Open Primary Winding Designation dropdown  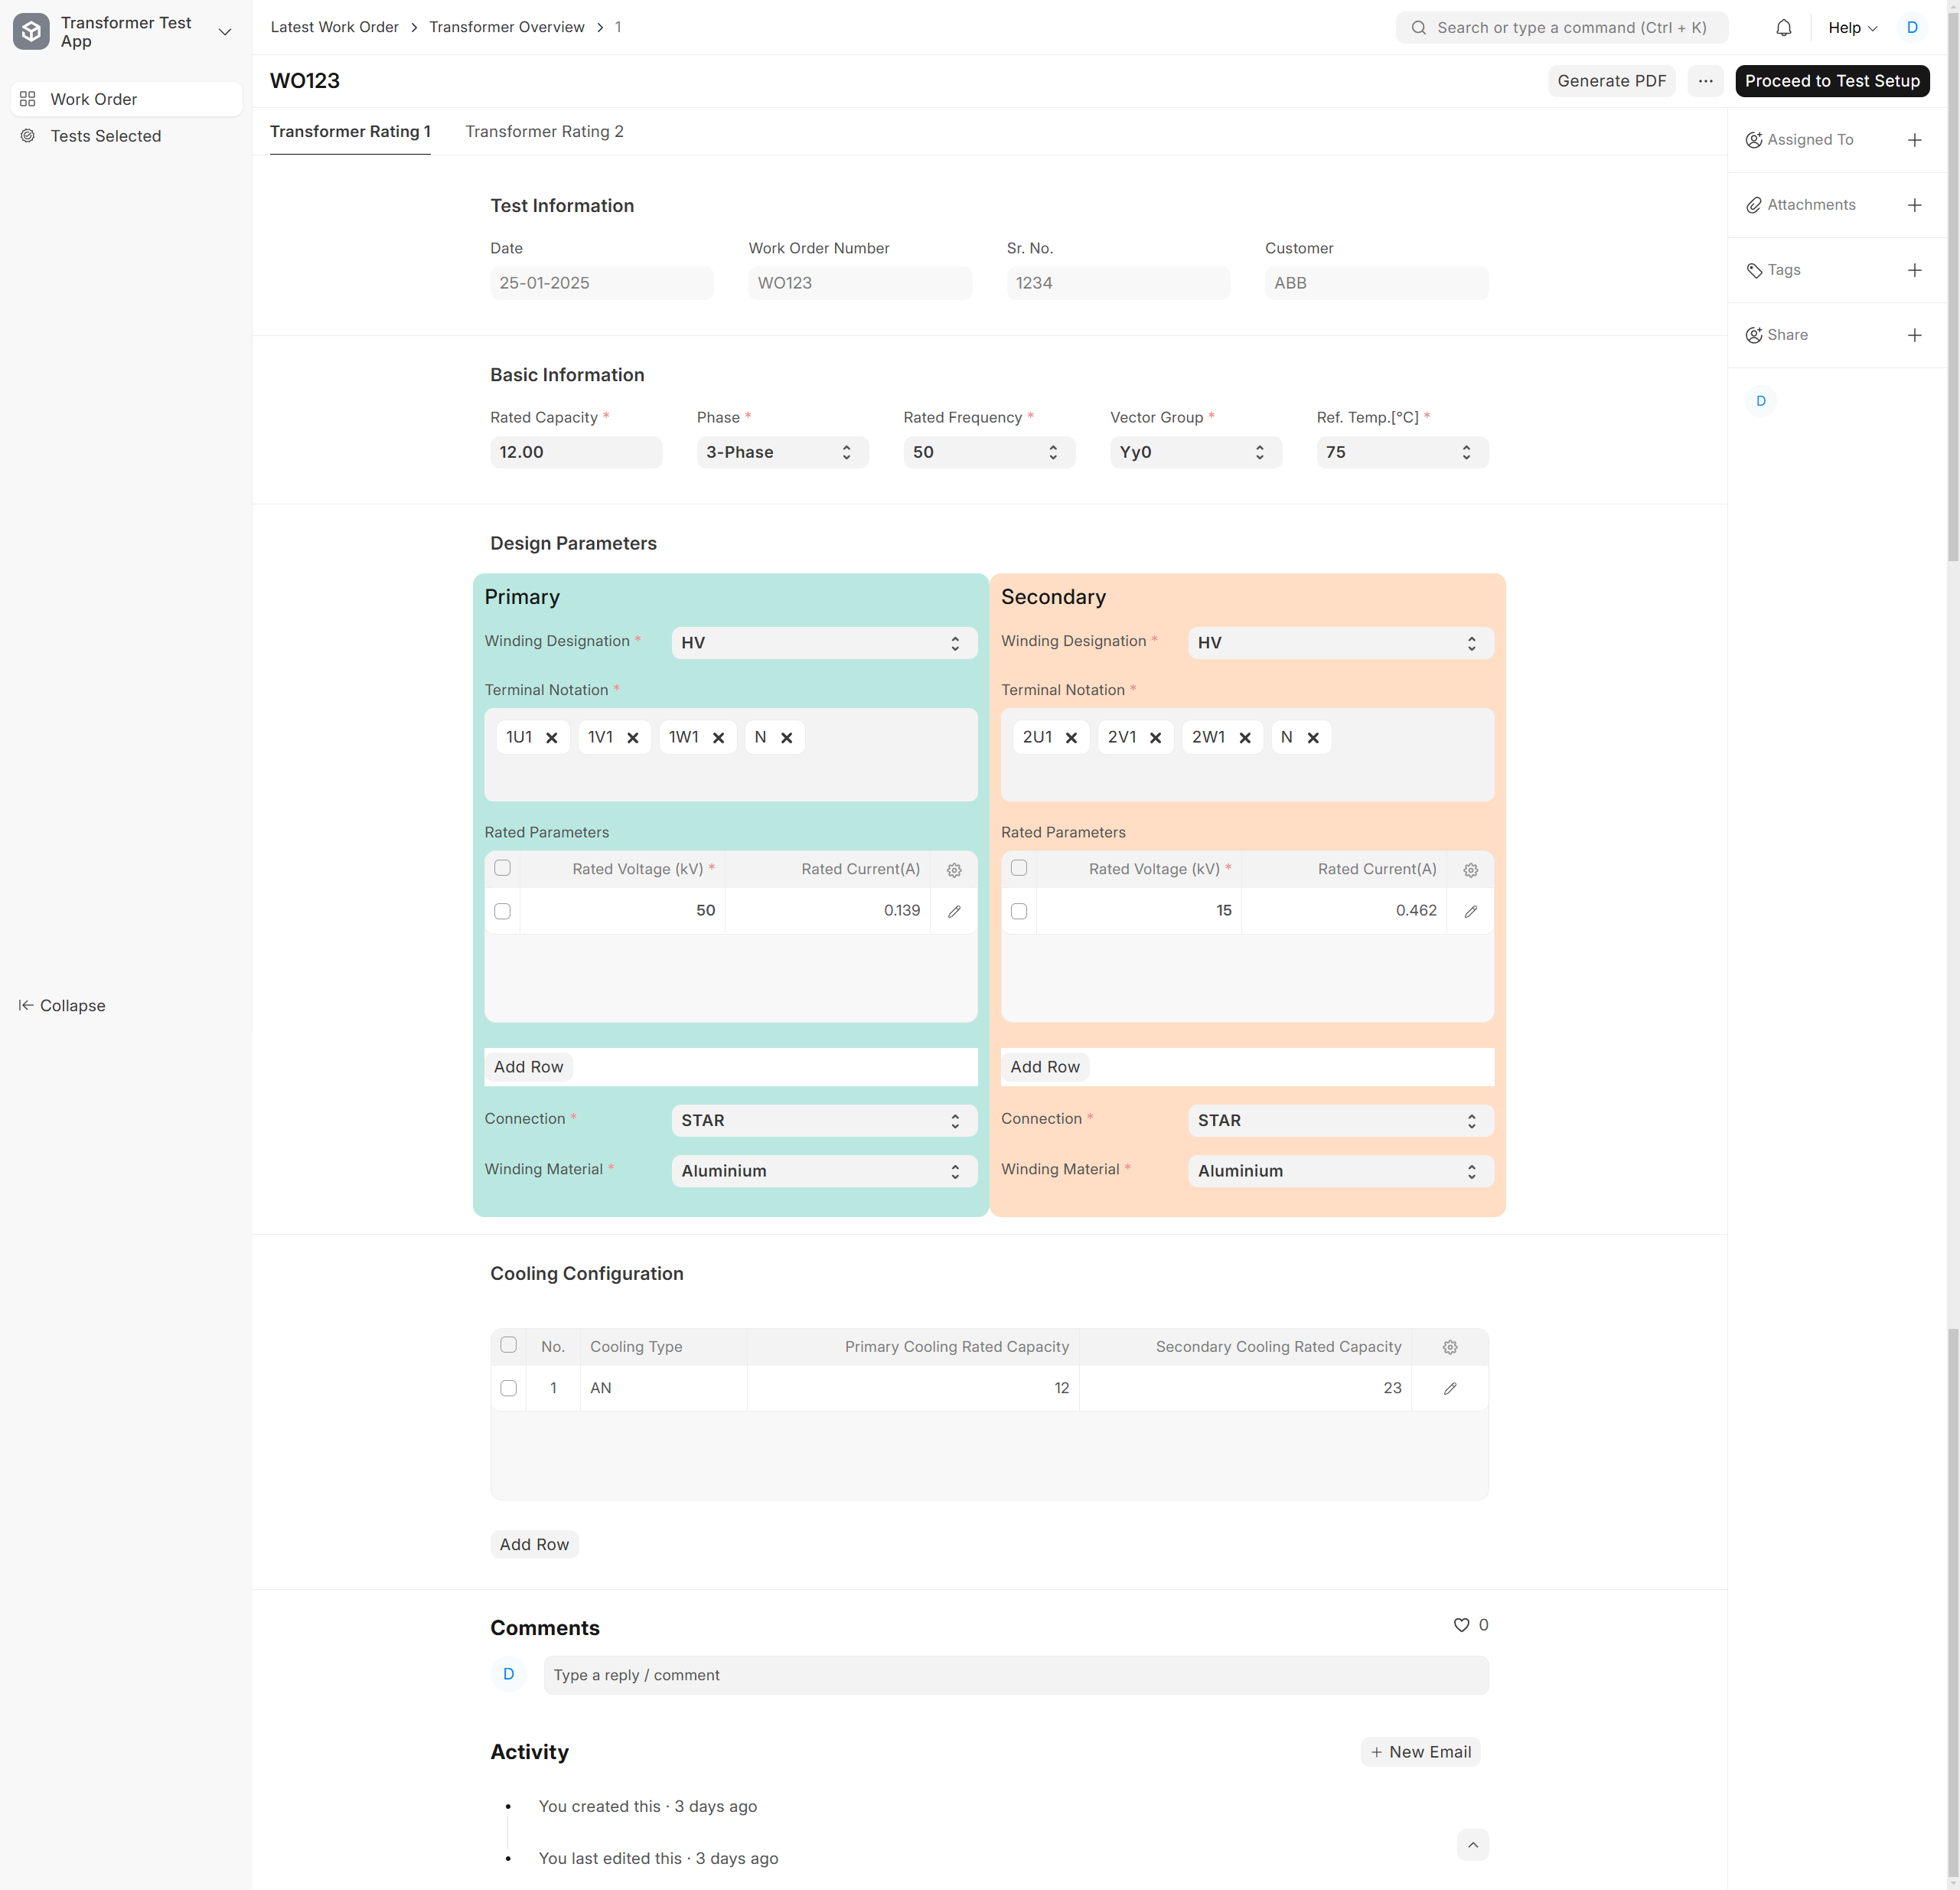tap(824, 643)
